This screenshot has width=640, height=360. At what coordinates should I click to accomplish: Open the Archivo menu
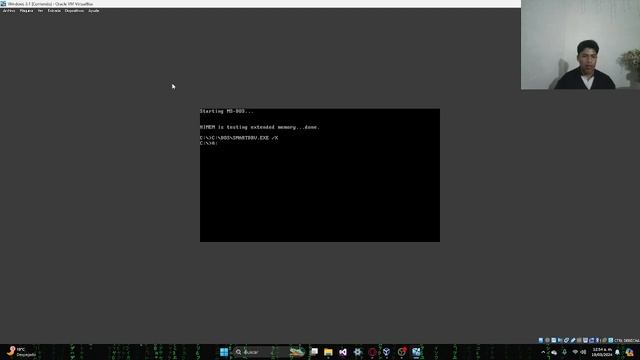pos(9,11)
